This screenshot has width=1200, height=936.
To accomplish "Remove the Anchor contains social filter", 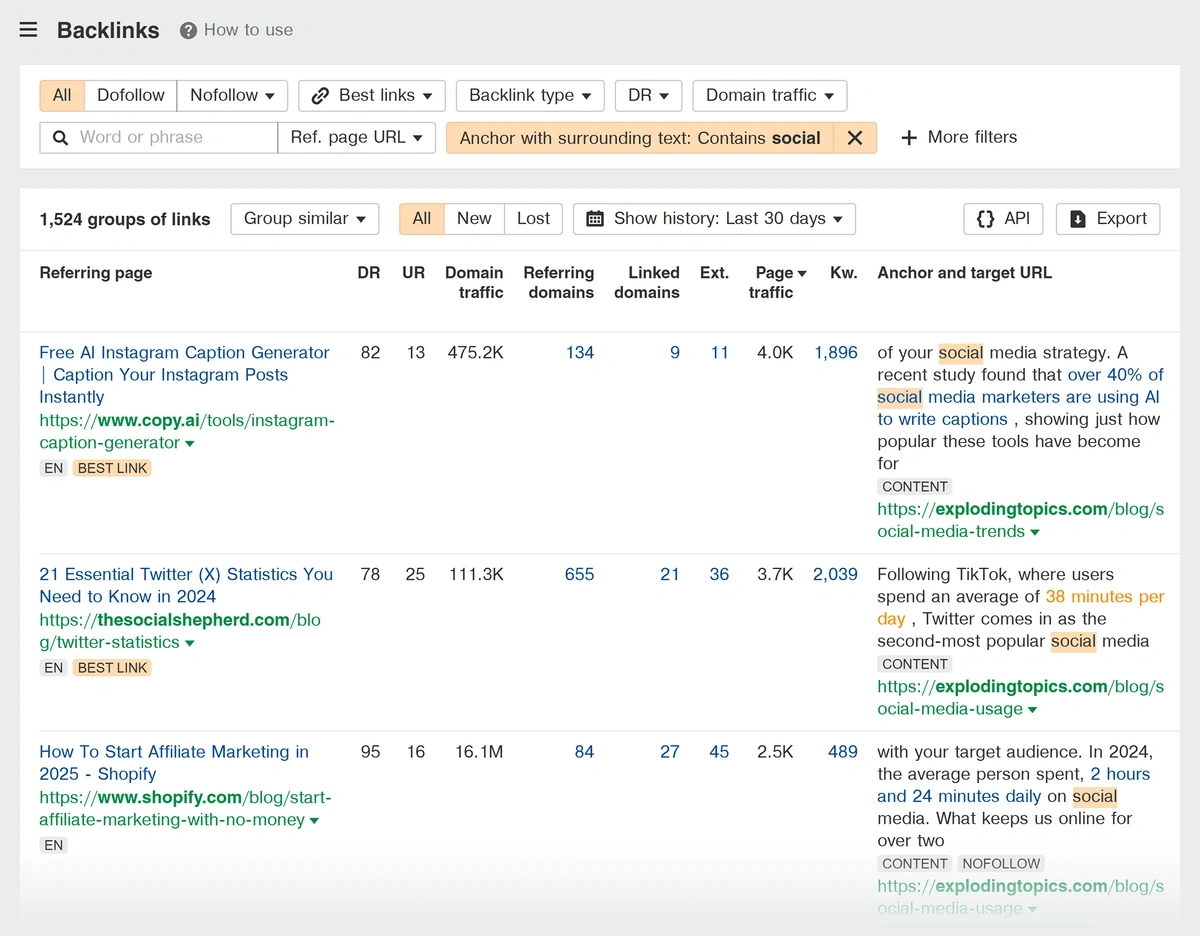I will [855, 138].
